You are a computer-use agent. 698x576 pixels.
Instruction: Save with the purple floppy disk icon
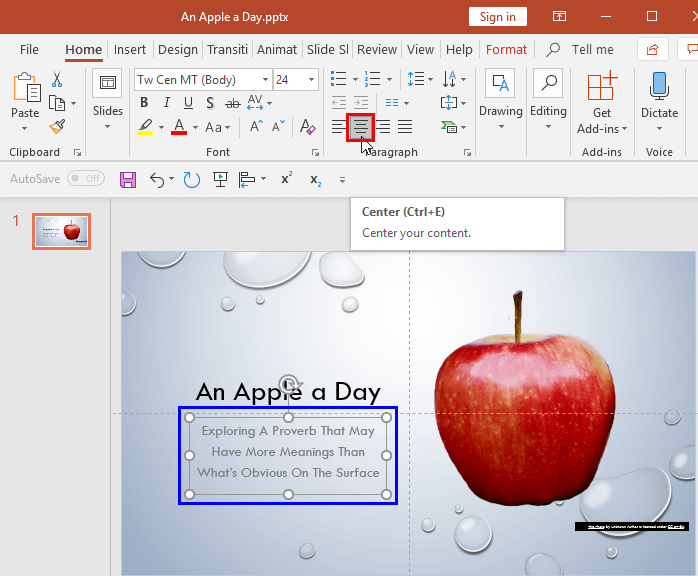tap(128, 180)
